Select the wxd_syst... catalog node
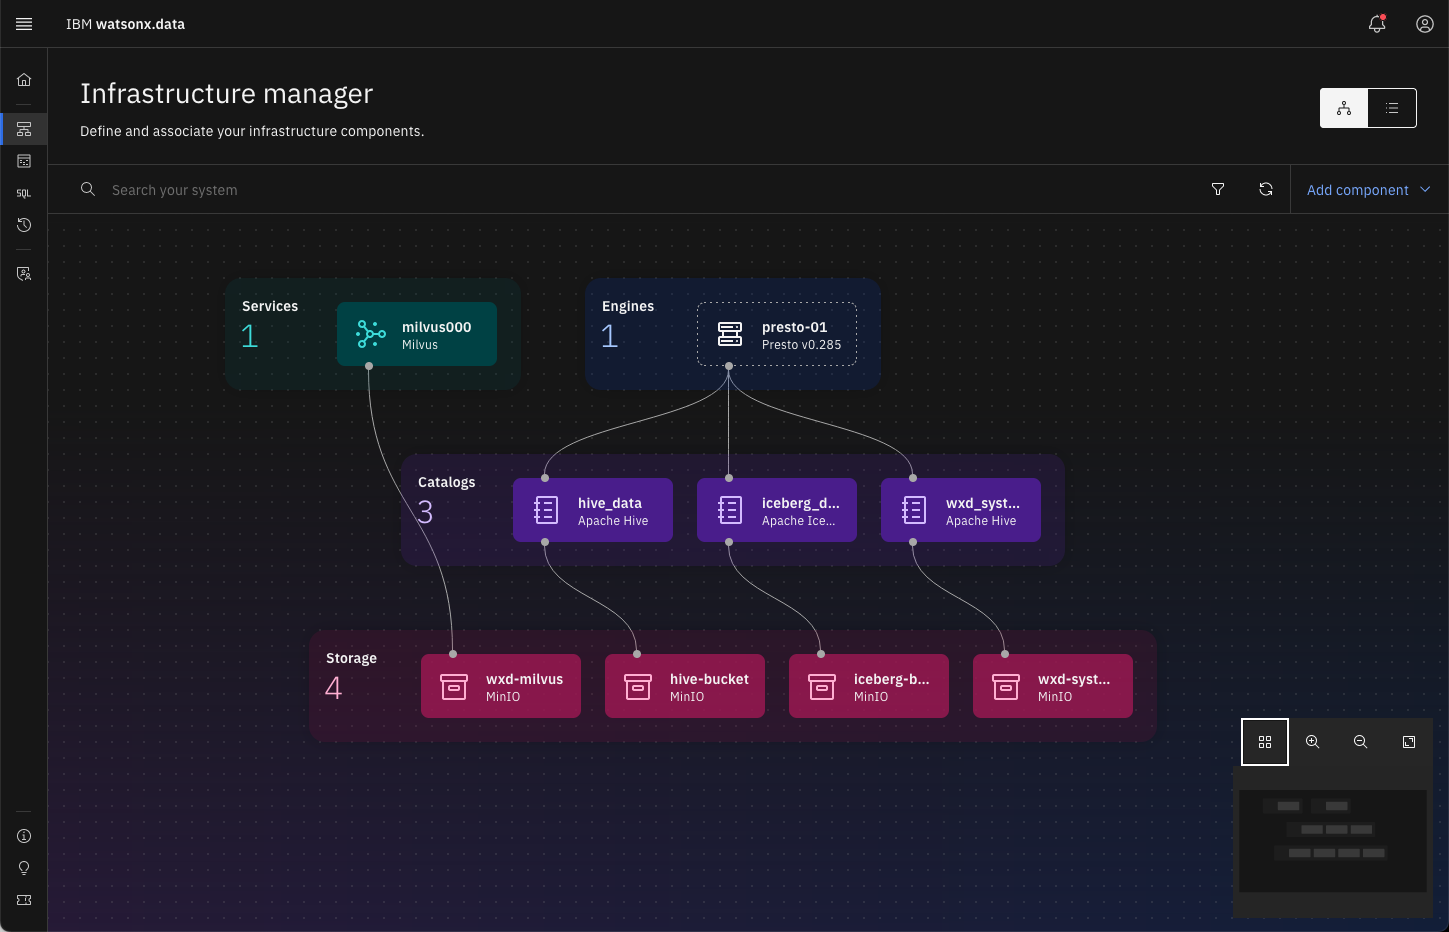Image resolution: width=1449 pixels, height=932 pixels. point(961,510)
